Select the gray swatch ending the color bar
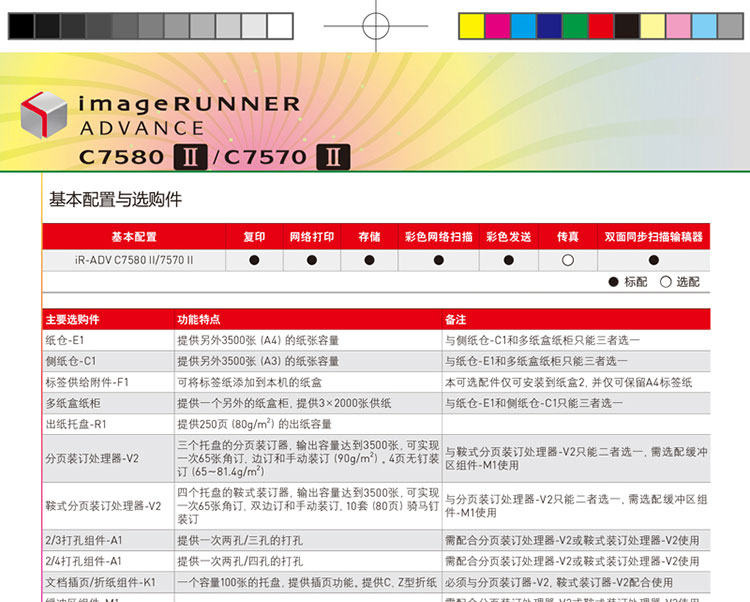Image resolution: width=750 pixels, height=602 pixels. [730, 26]
